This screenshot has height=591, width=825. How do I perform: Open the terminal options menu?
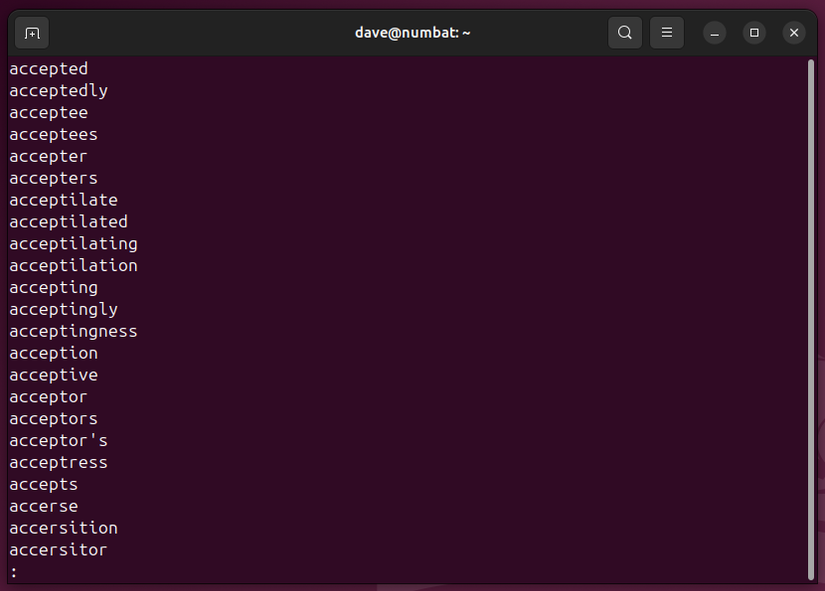pyautogui.click(x=666, y=32)
